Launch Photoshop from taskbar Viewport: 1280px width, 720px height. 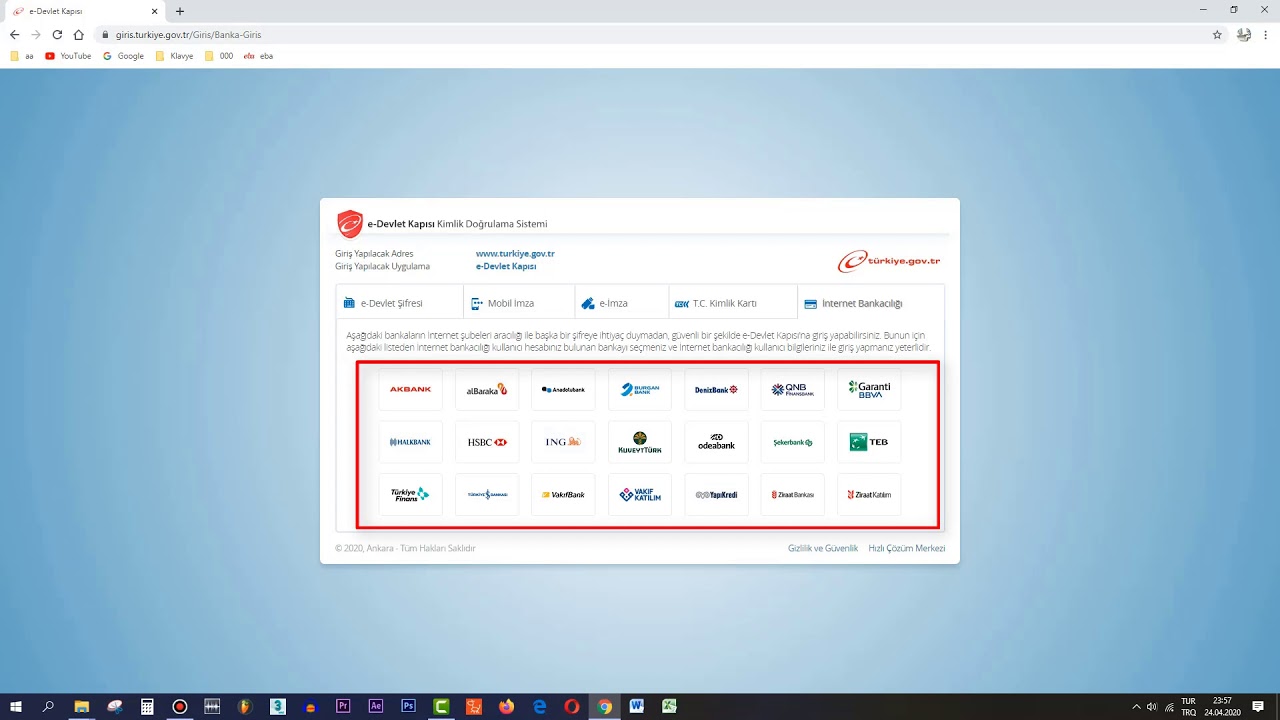408,706
